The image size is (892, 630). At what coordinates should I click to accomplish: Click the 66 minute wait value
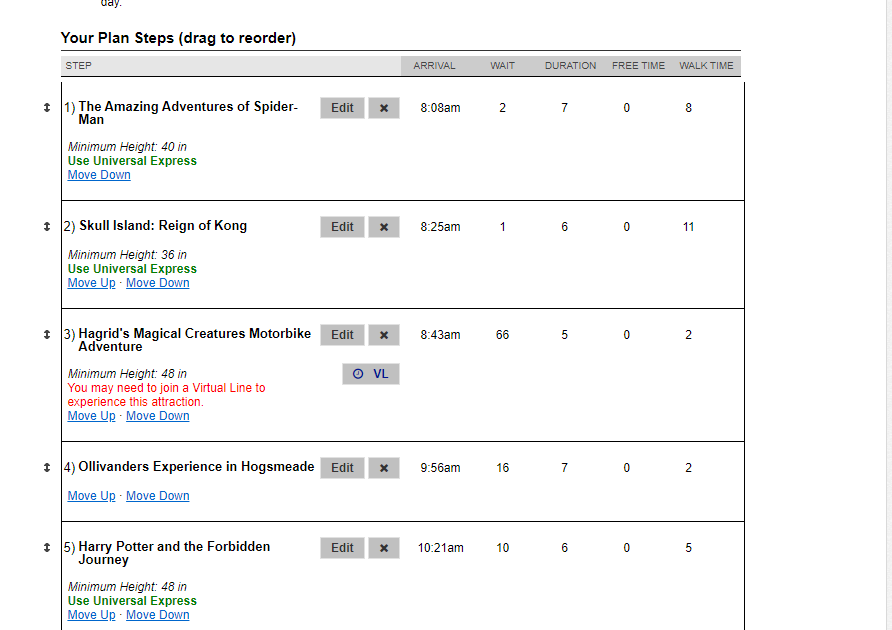tap(502, 335)
